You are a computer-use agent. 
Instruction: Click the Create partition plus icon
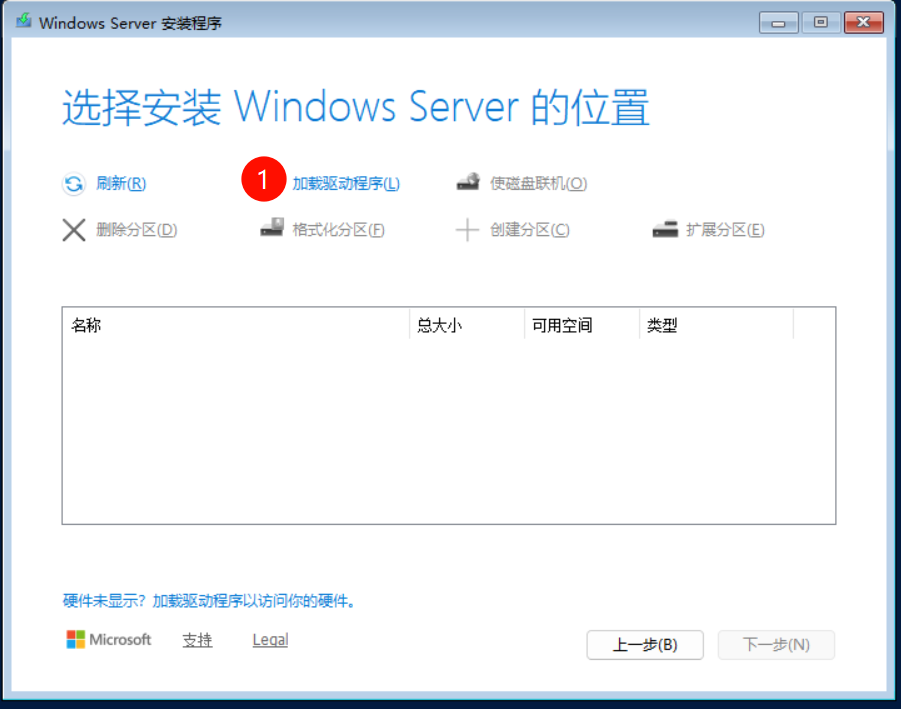(467, 230)
